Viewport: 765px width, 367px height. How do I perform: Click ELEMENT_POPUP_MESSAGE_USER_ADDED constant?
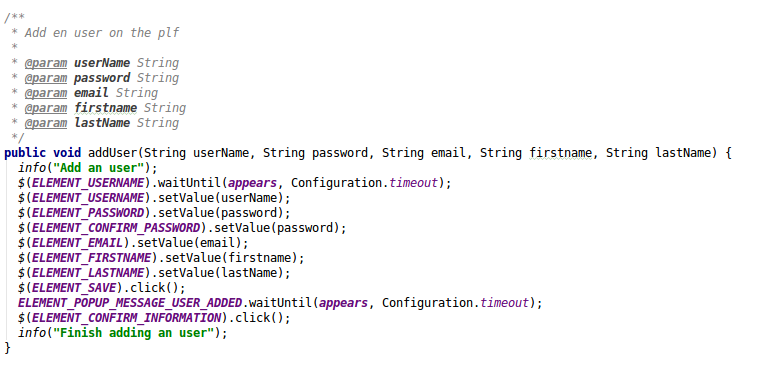click(130, 303)
